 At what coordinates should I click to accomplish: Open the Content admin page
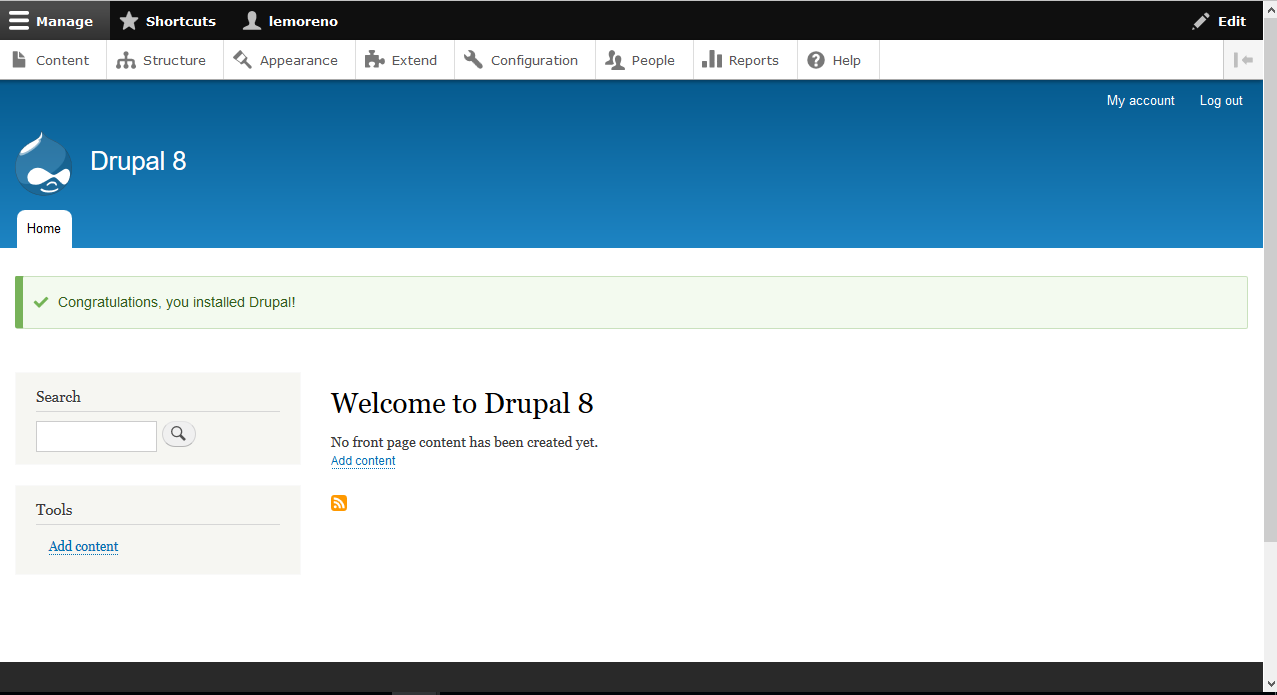(52, 60)
